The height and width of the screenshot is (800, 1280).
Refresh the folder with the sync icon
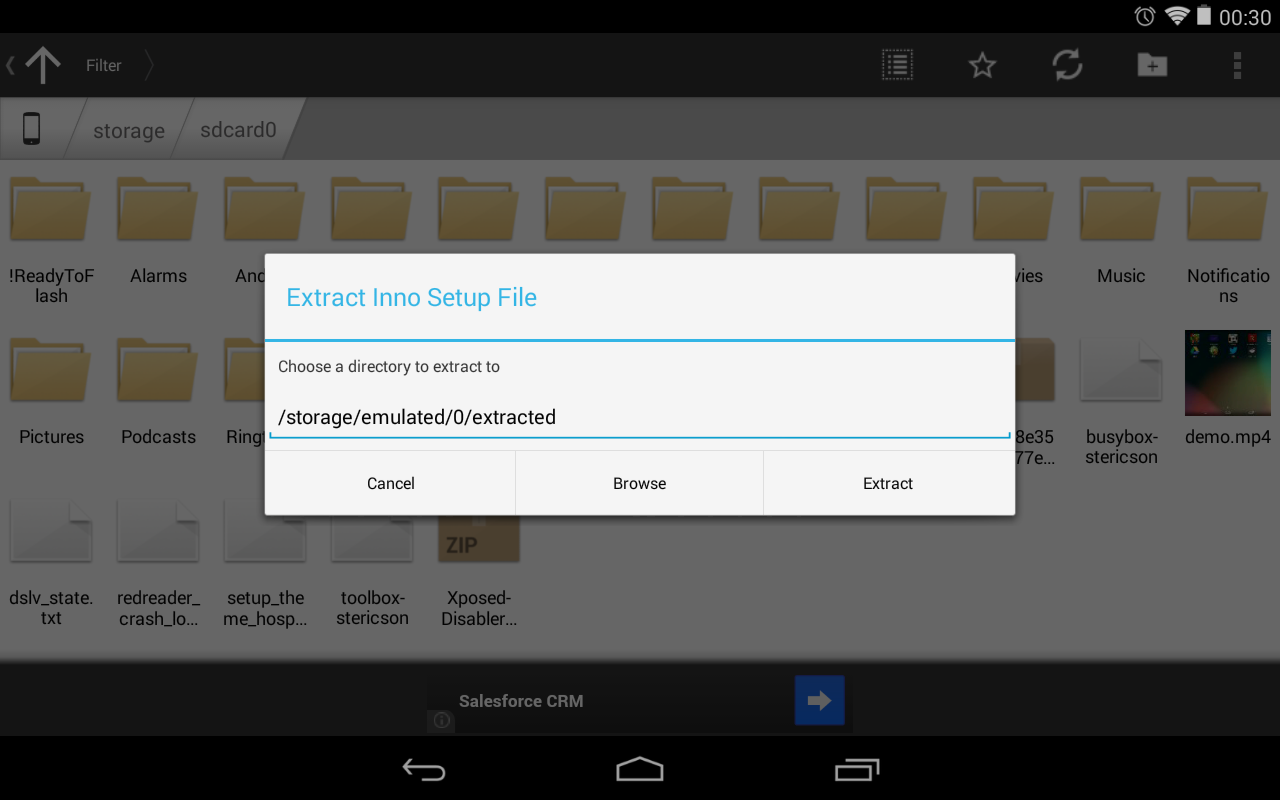tap(1067, 65)
